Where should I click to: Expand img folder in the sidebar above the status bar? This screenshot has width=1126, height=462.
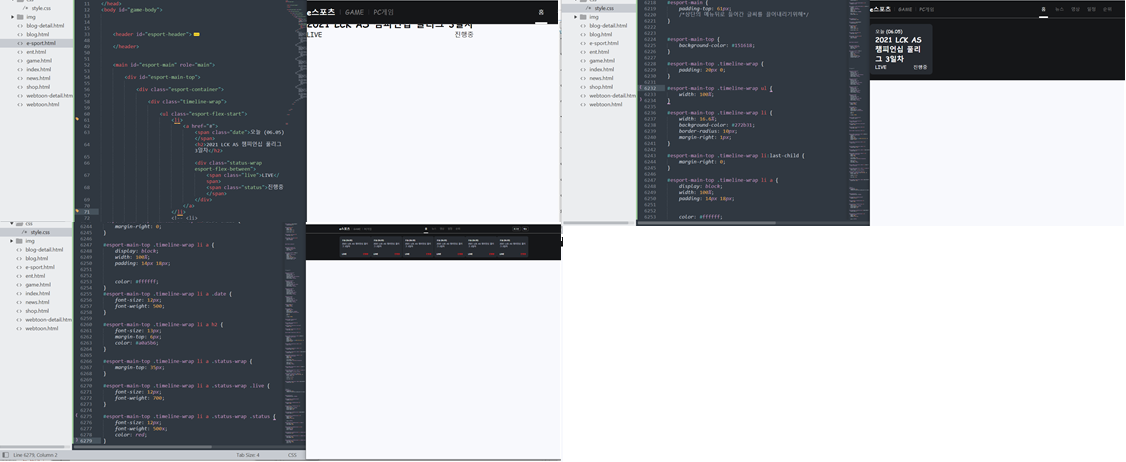coord(12,241)
